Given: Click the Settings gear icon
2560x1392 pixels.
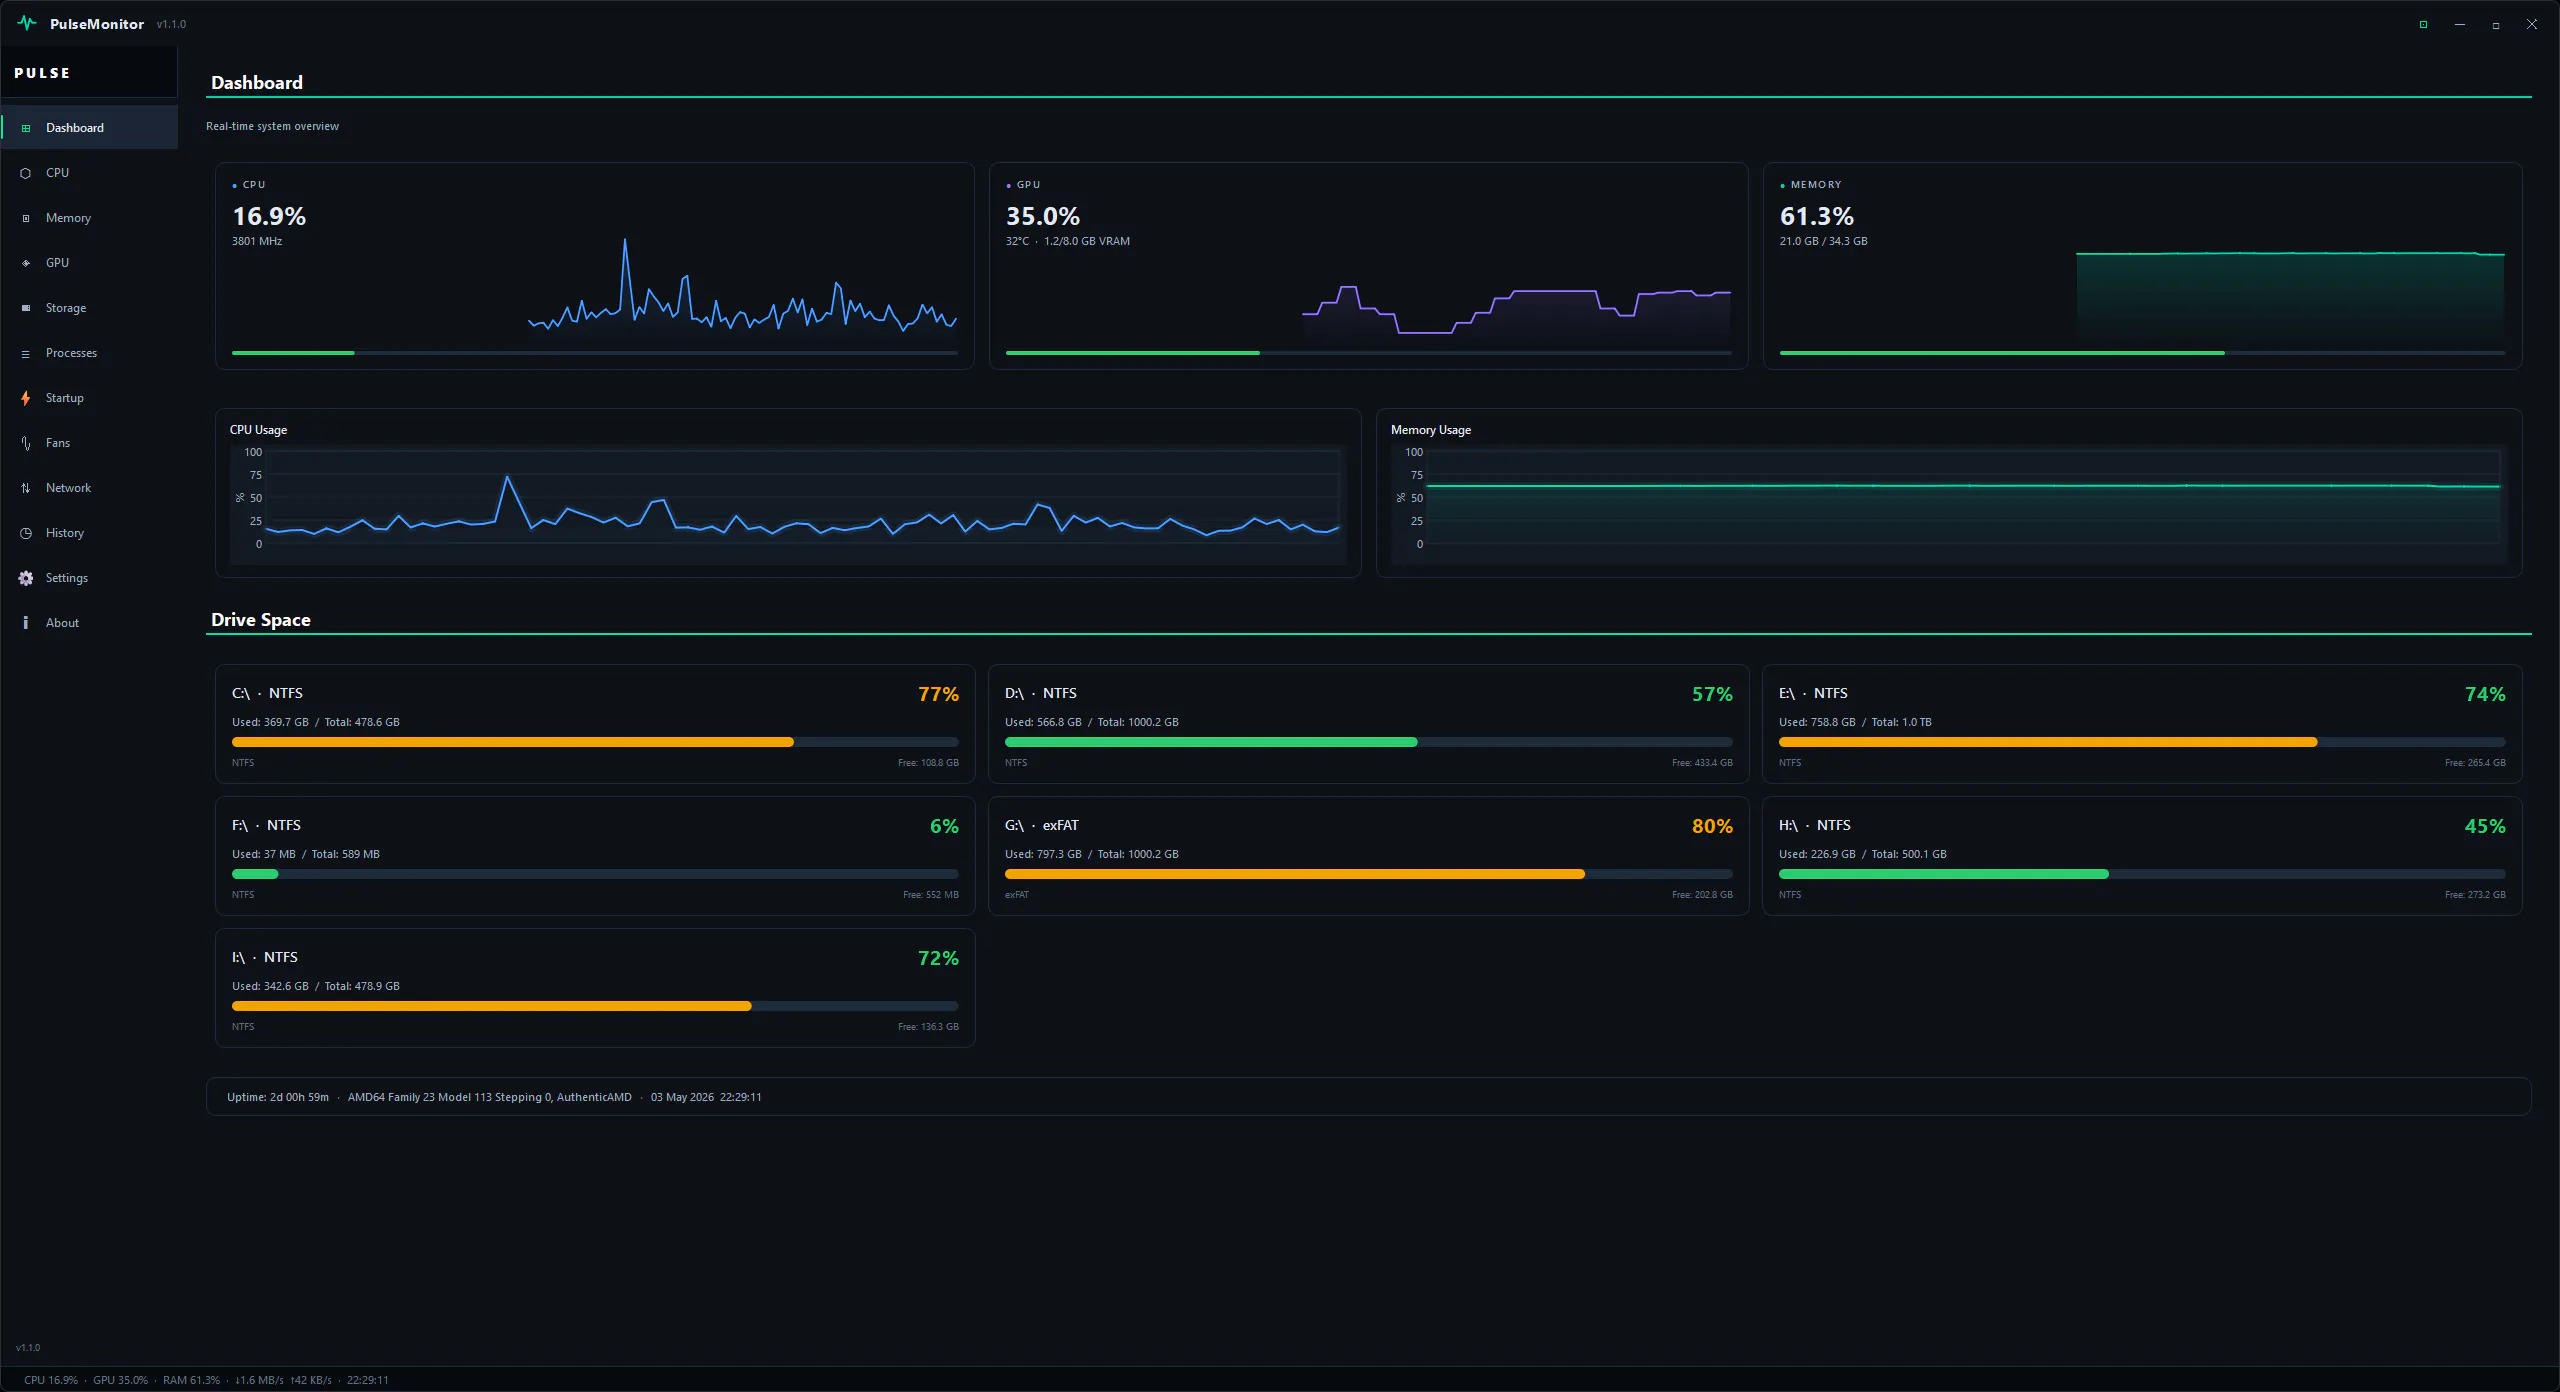Looking at the screenshot, I should [x=26, y=578].
